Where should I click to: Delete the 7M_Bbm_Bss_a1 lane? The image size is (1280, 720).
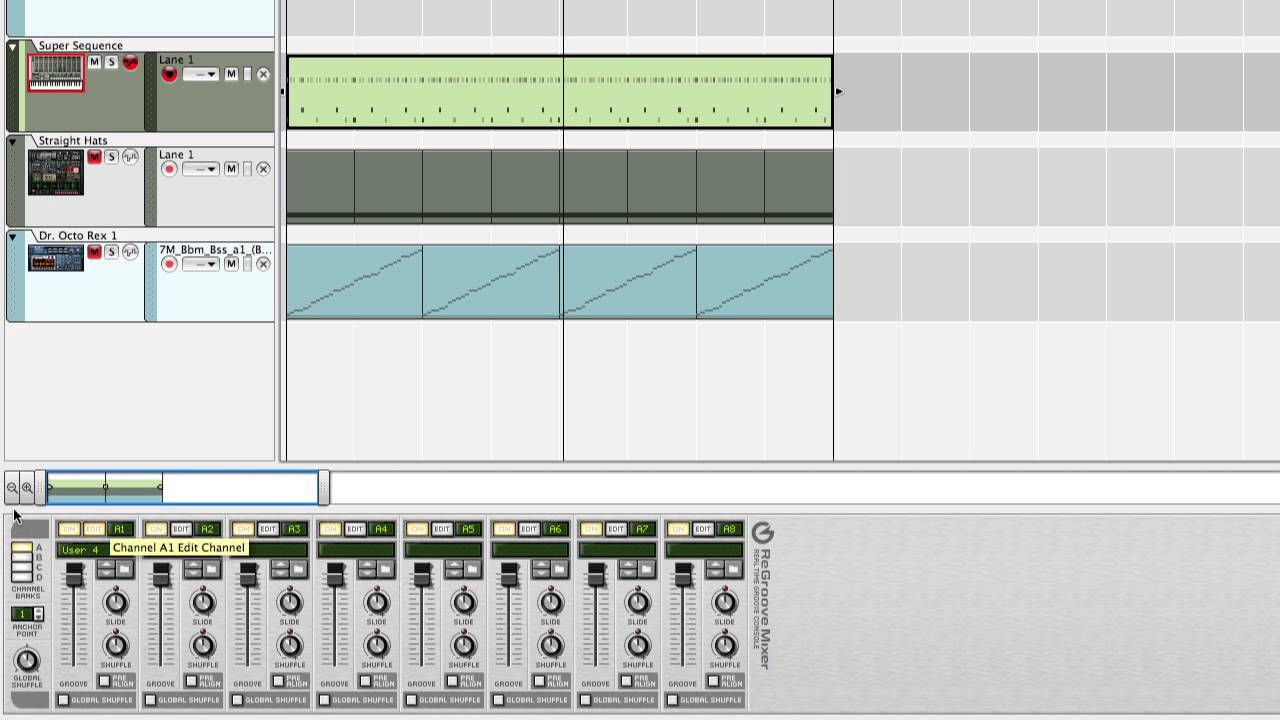click(x=263, y=264)
